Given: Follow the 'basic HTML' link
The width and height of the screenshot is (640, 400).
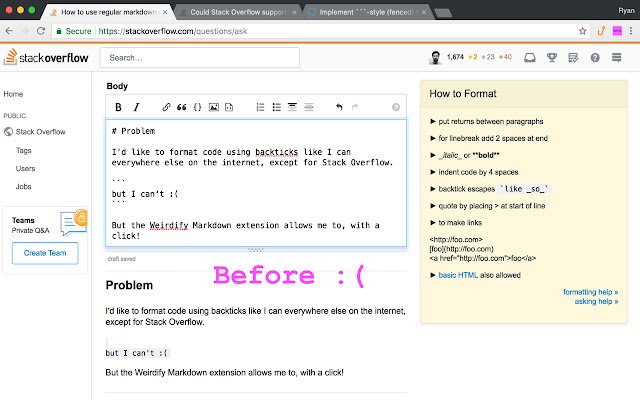Looking at the screenshot, I should click(458, 275).
